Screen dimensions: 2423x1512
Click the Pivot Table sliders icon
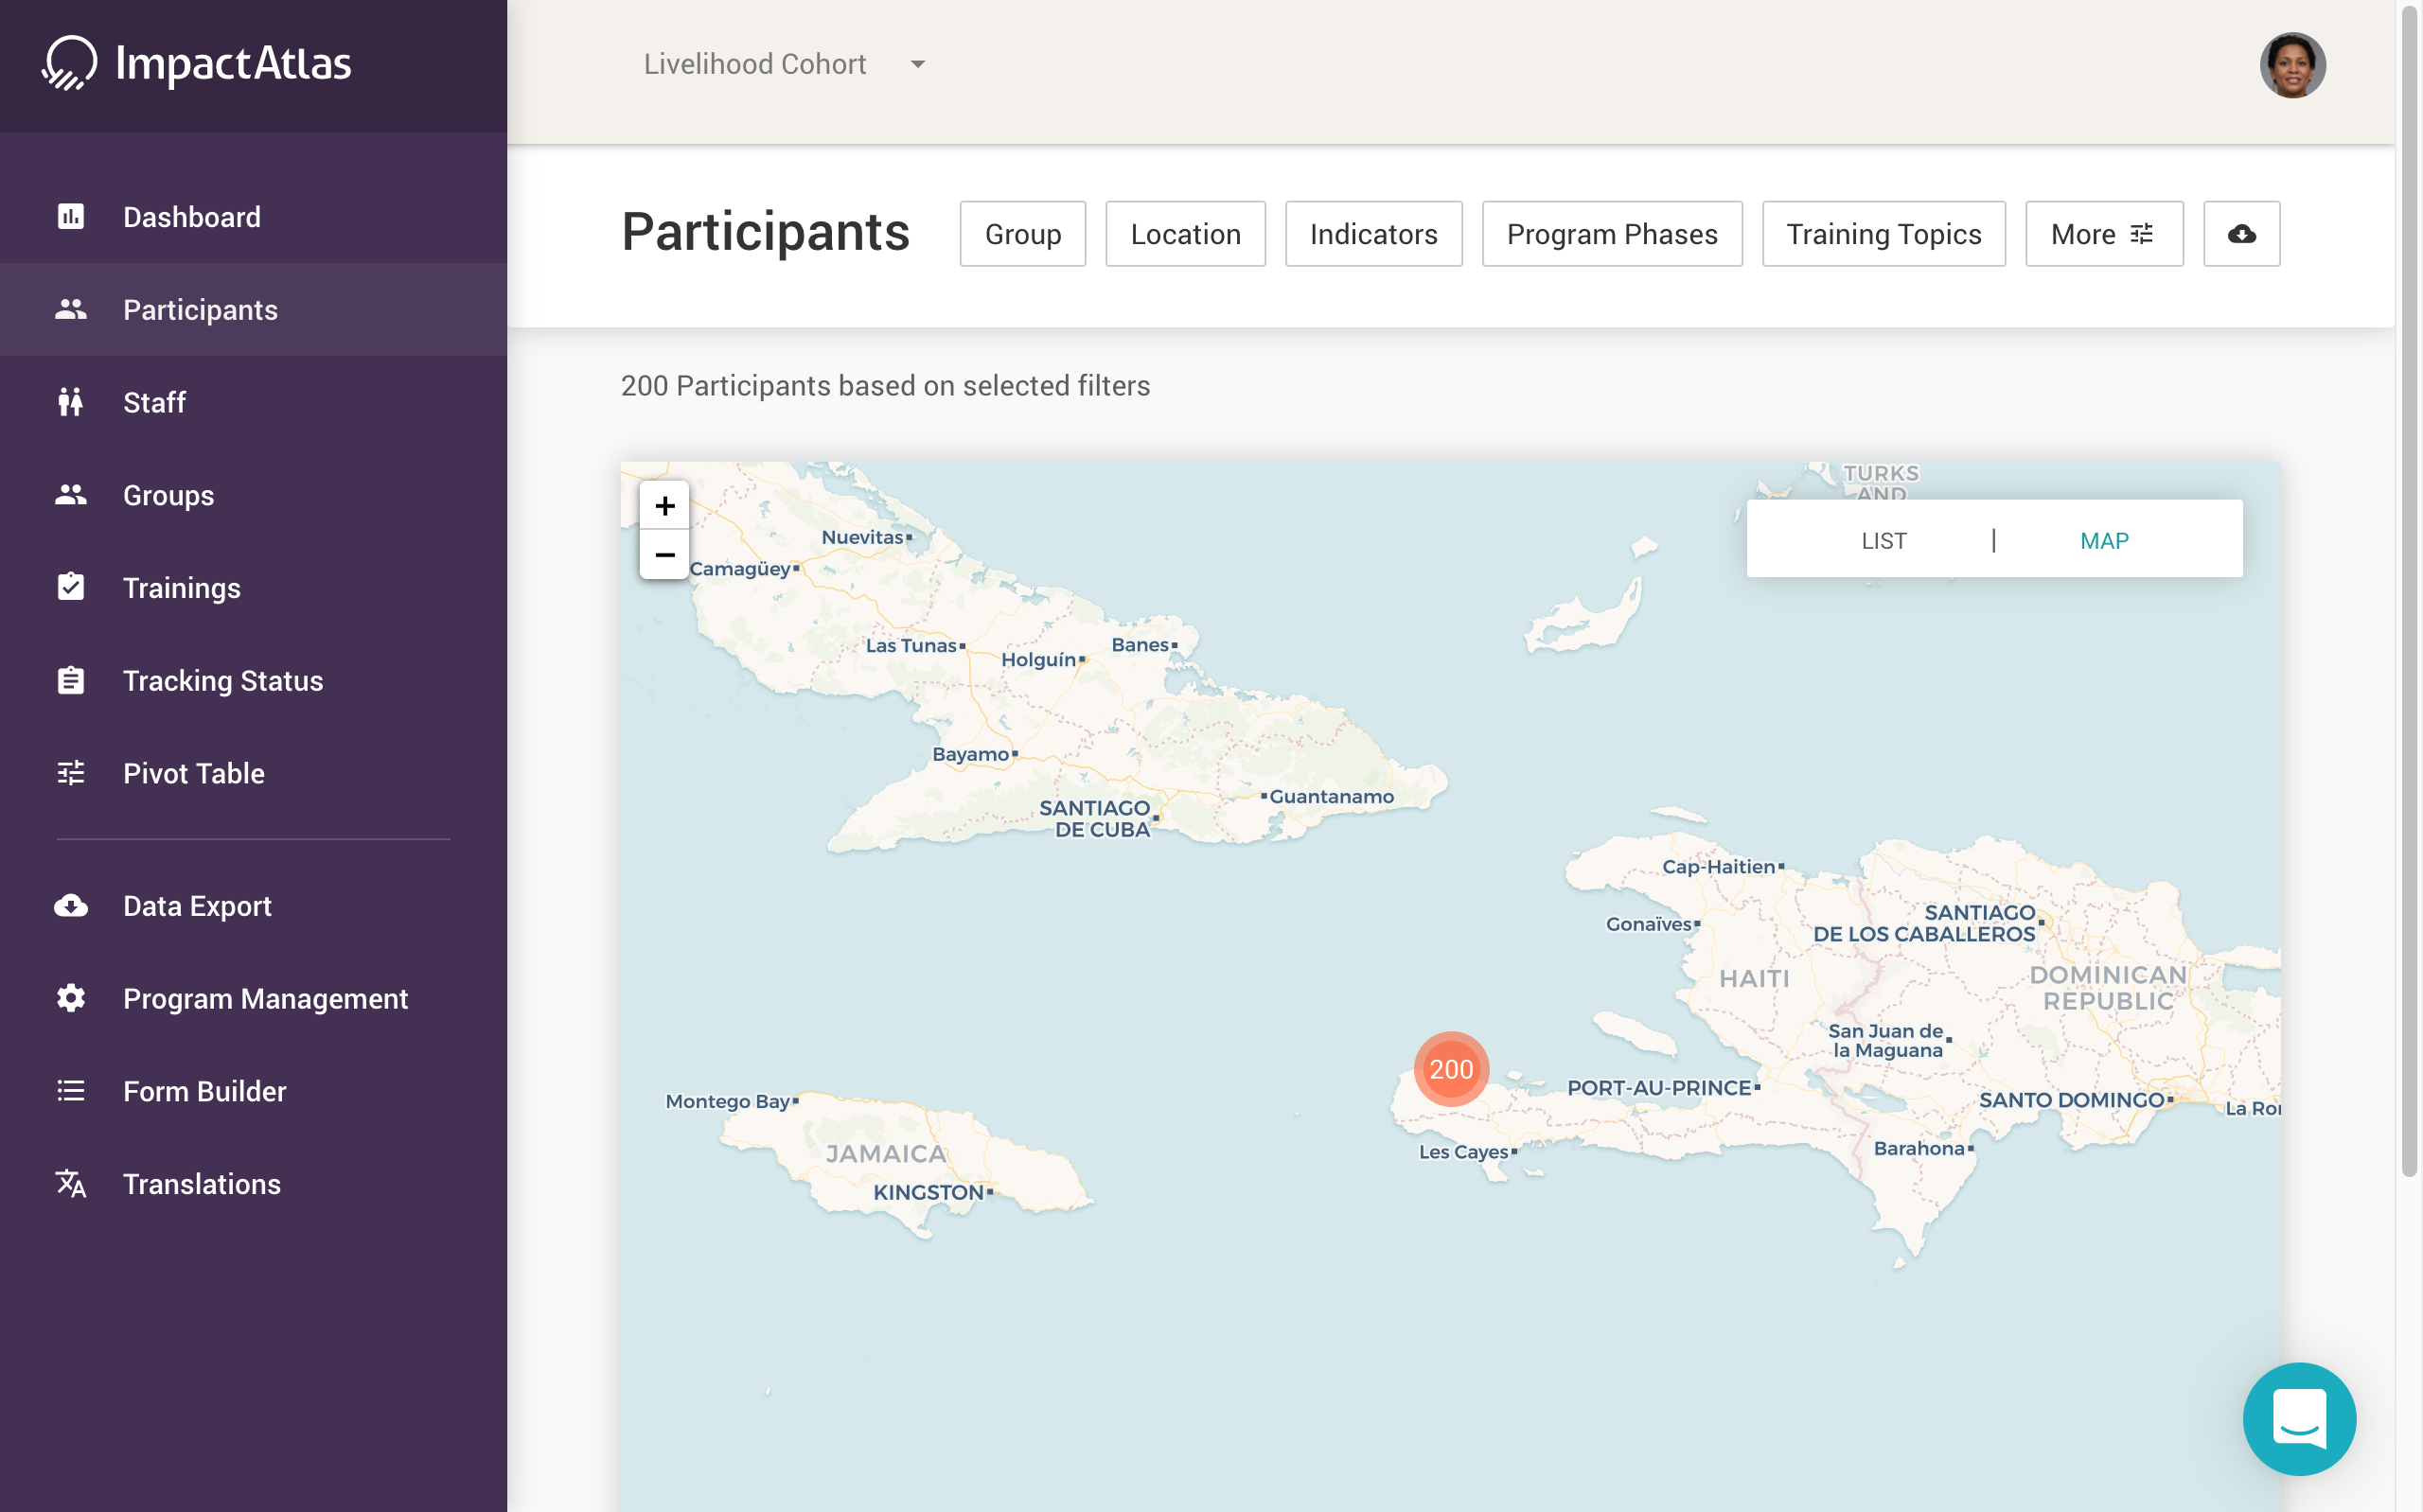click(x=71, y=773)
